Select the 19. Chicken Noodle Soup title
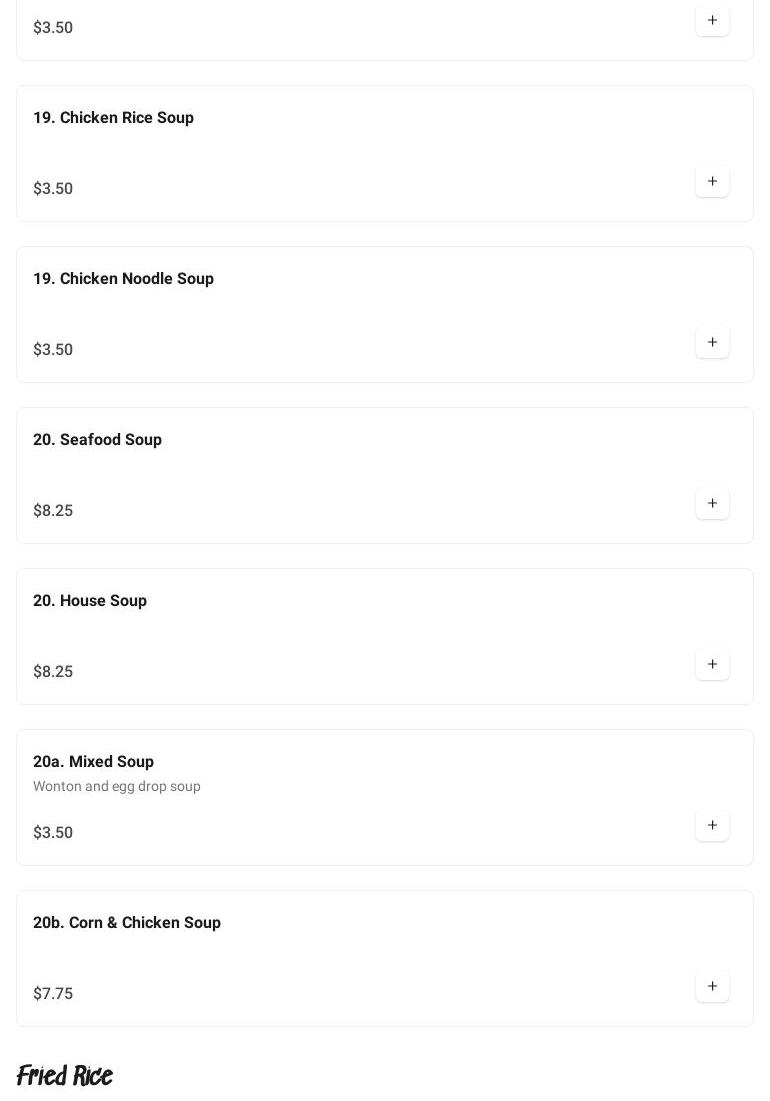770x1101 pixels. click(123, 279)
